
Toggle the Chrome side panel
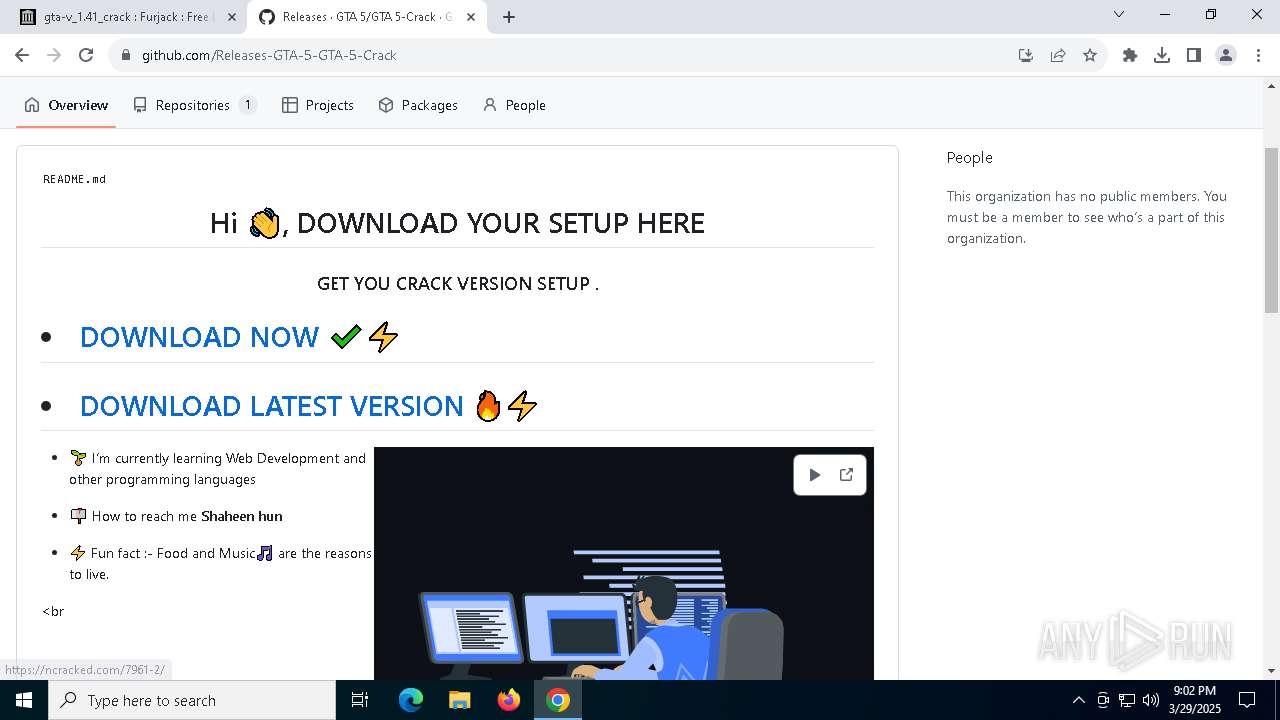(1194, 55)
